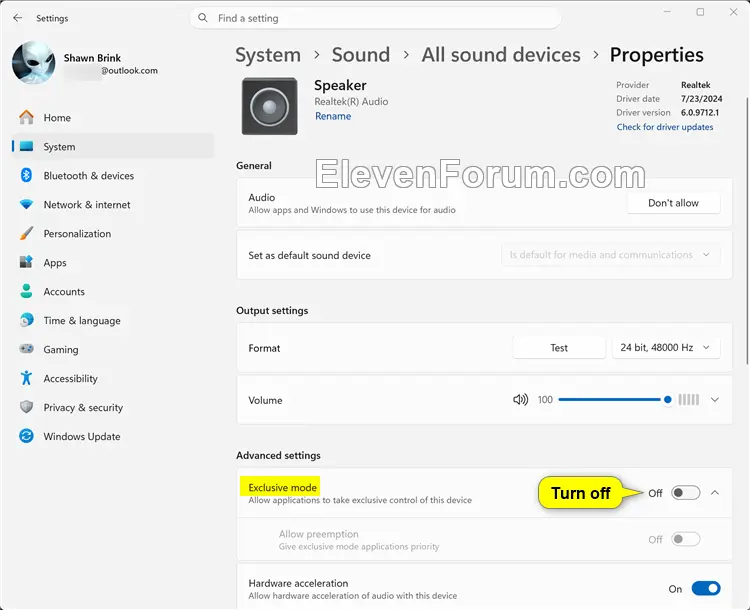Click the Realtek(R) Audio subtitle
The image size is (750, 610).
click(x=351, y=101)
